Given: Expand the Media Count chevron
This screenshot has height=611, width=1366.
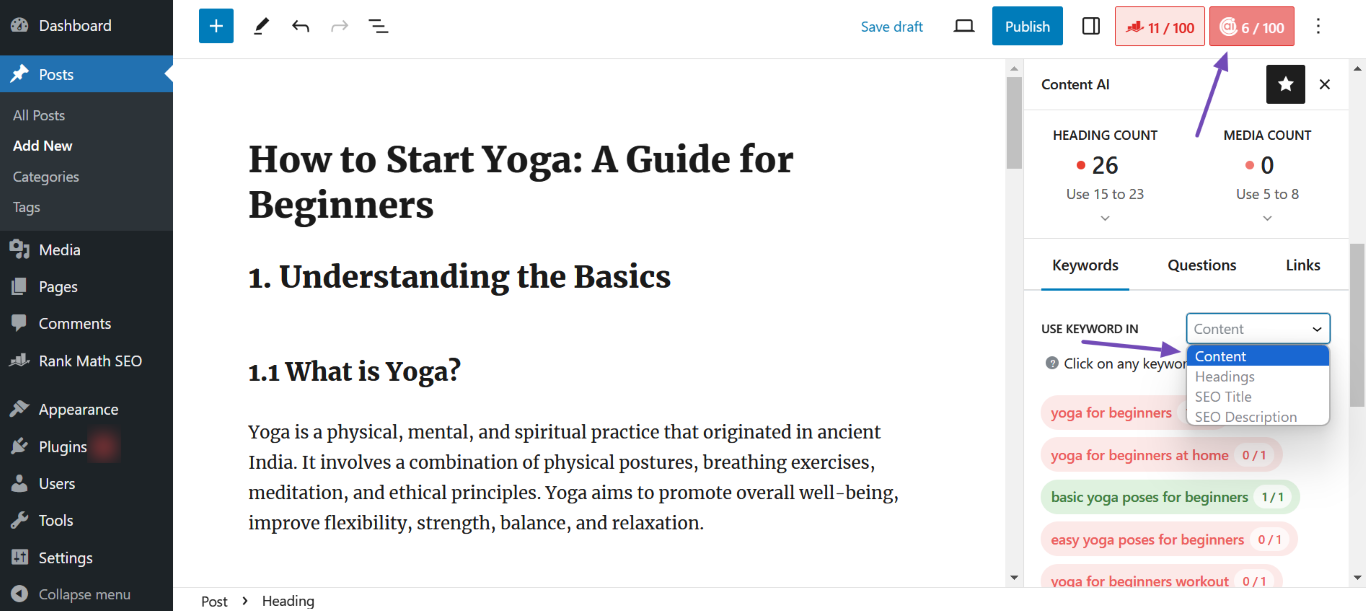Looking at the screenshot, I should [1267, 218].
